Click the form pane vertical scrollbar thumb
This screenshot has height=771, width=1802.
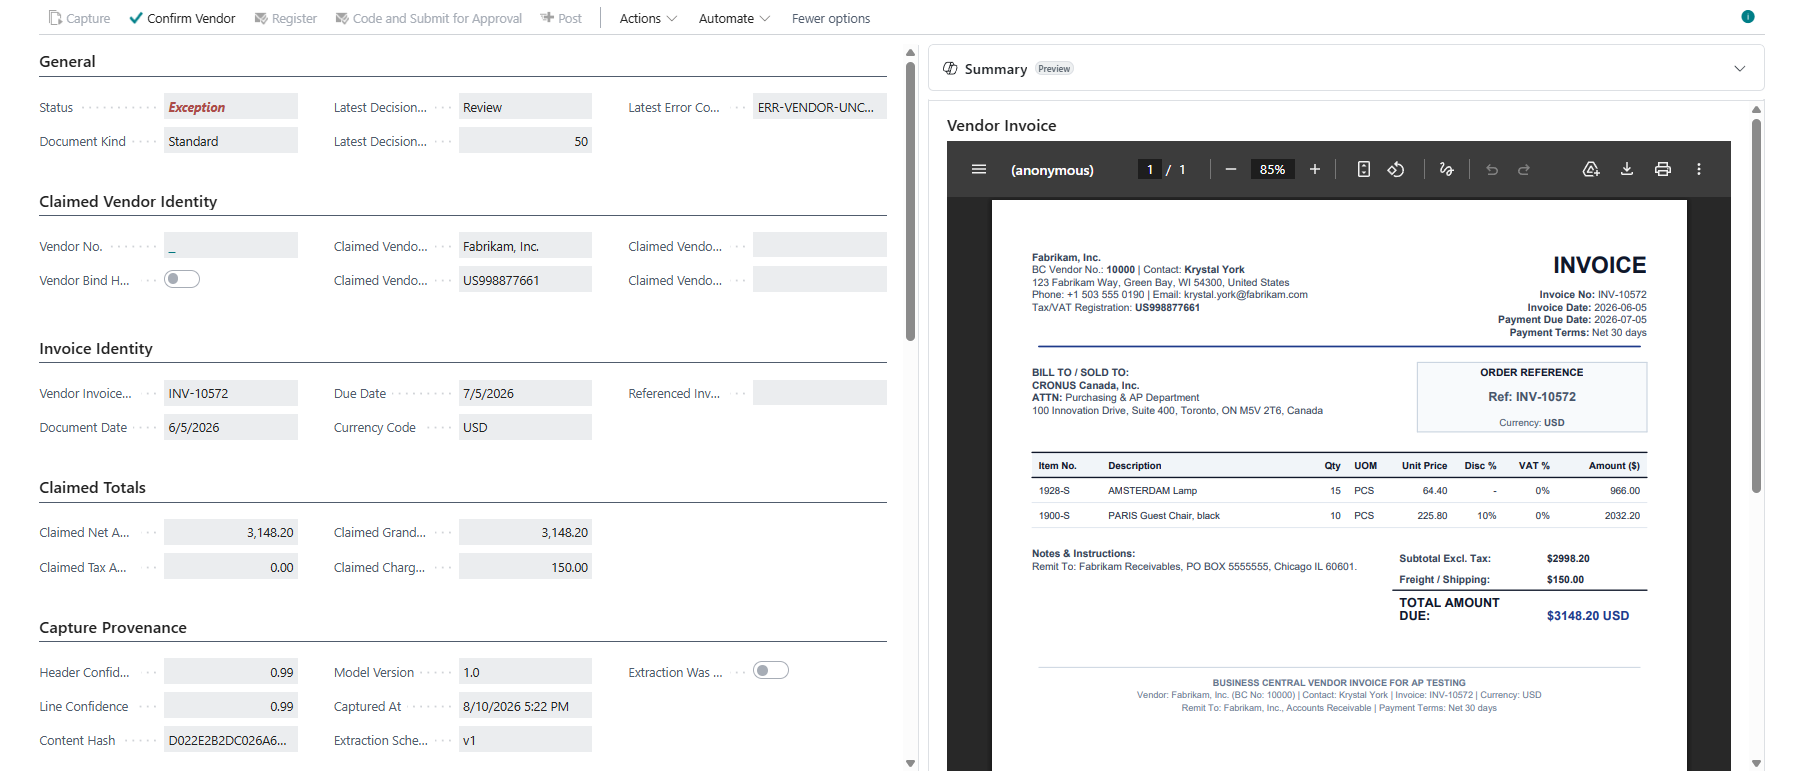(x=910, y=201)
